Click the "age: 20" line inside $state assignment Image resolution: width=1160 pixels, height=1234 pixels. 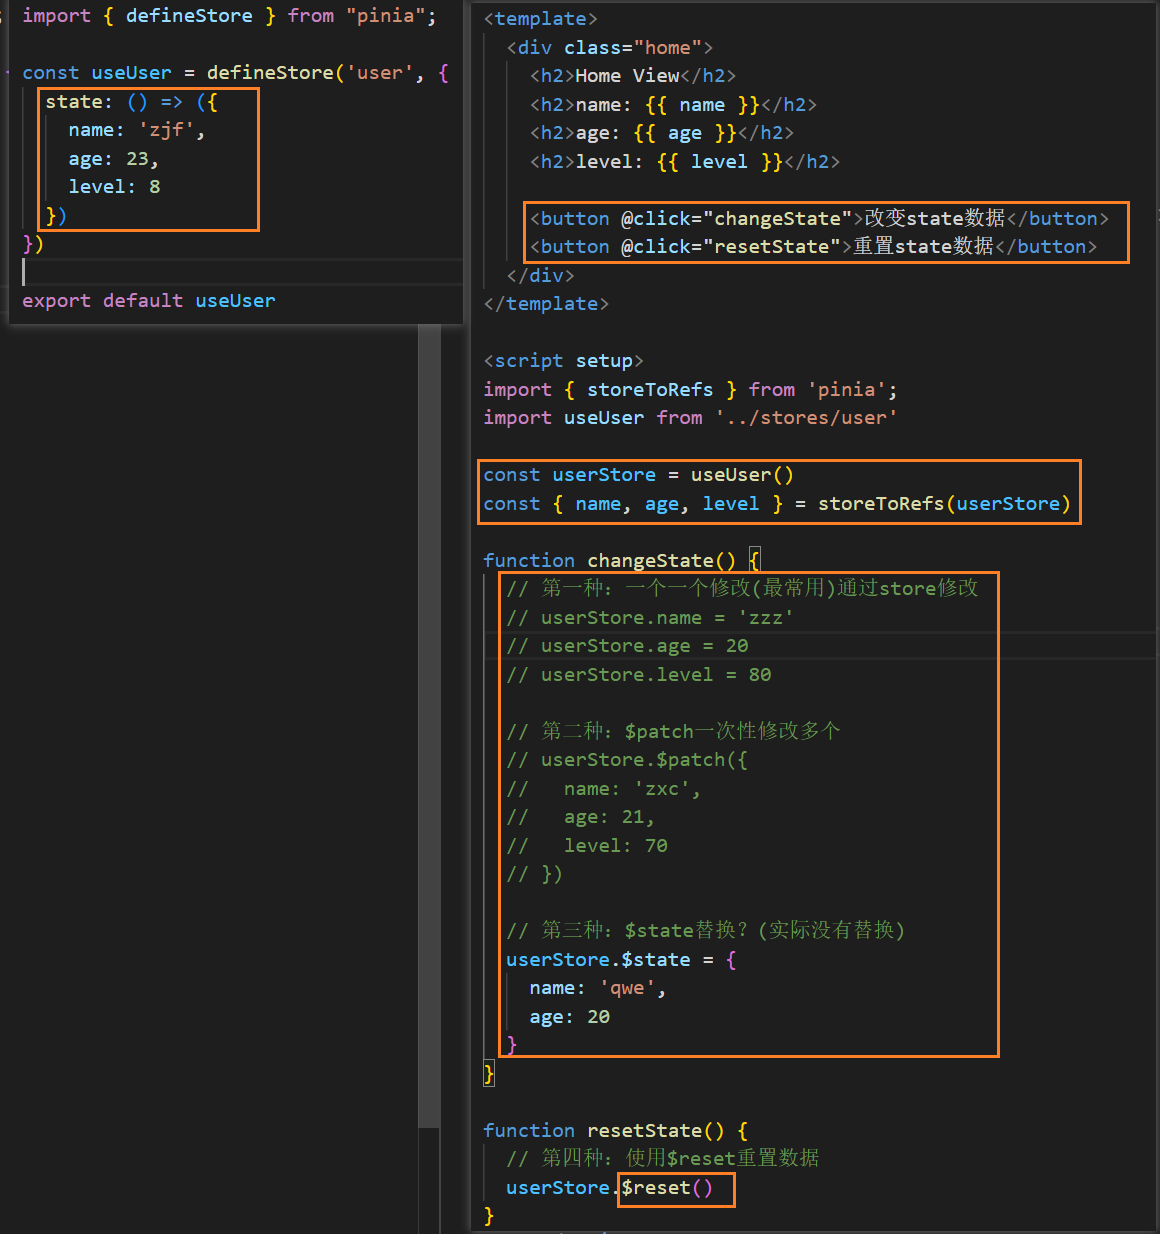tap(570, 1017)
